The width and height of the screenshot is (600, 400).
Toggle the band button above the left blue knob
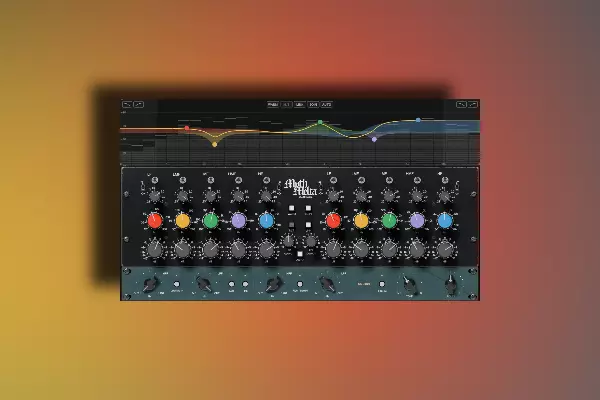click(267, 180)
